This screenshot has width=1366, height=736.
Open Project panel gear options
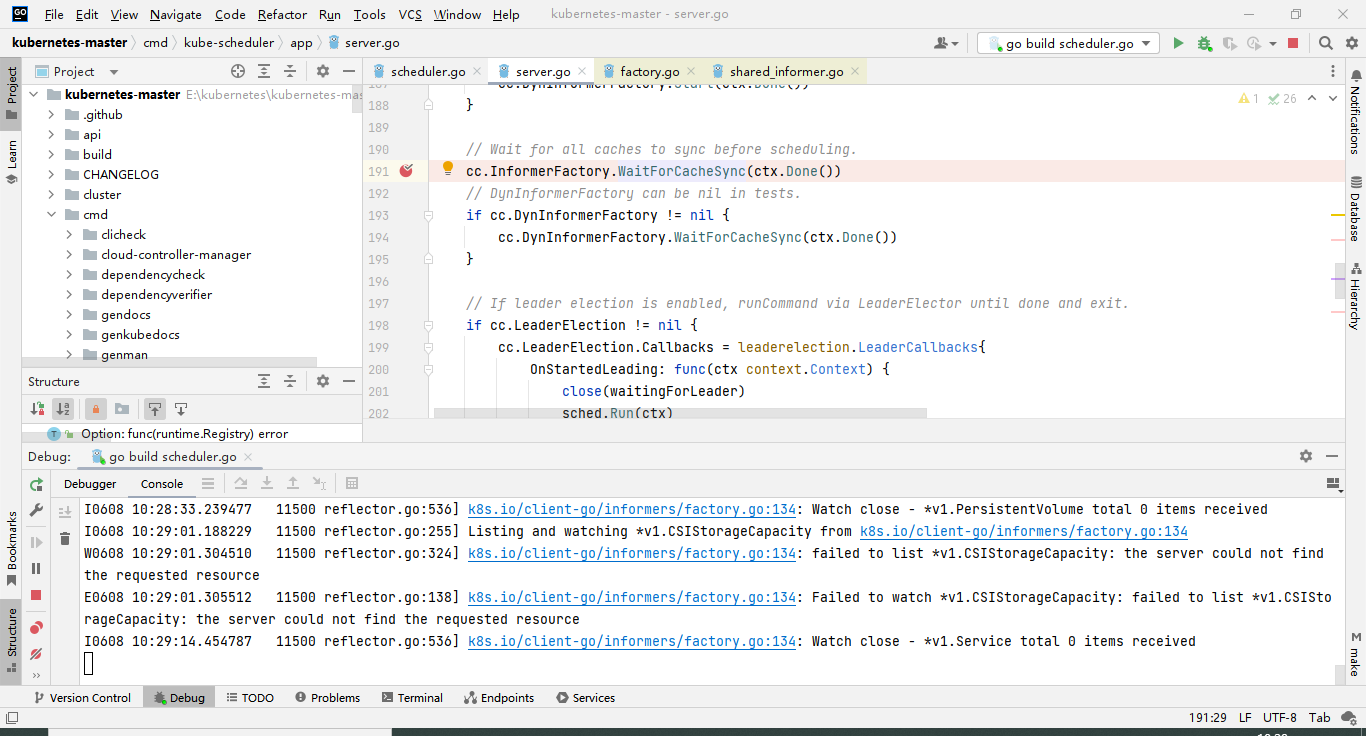tap(322, 71)
